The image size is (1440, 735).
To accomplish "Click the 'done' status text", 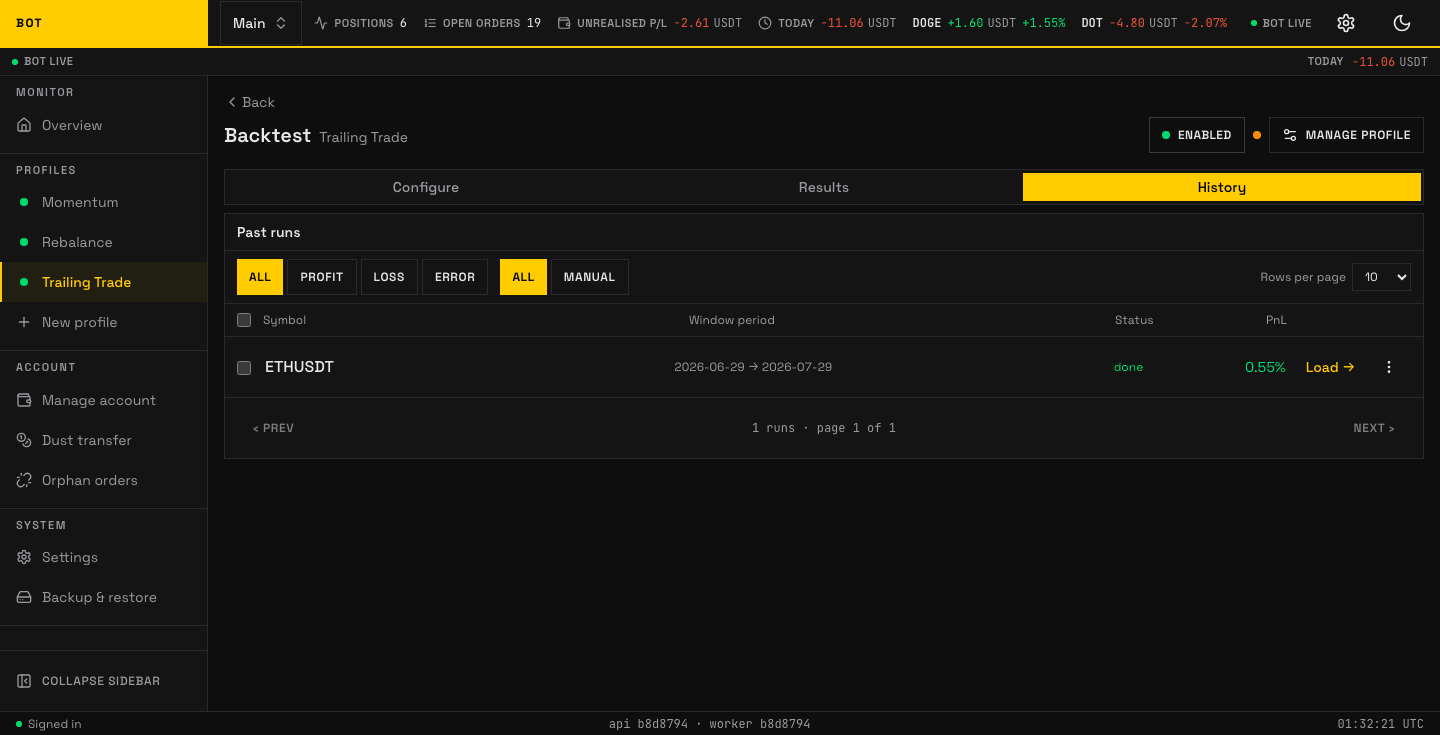I will click(1128, 367).
